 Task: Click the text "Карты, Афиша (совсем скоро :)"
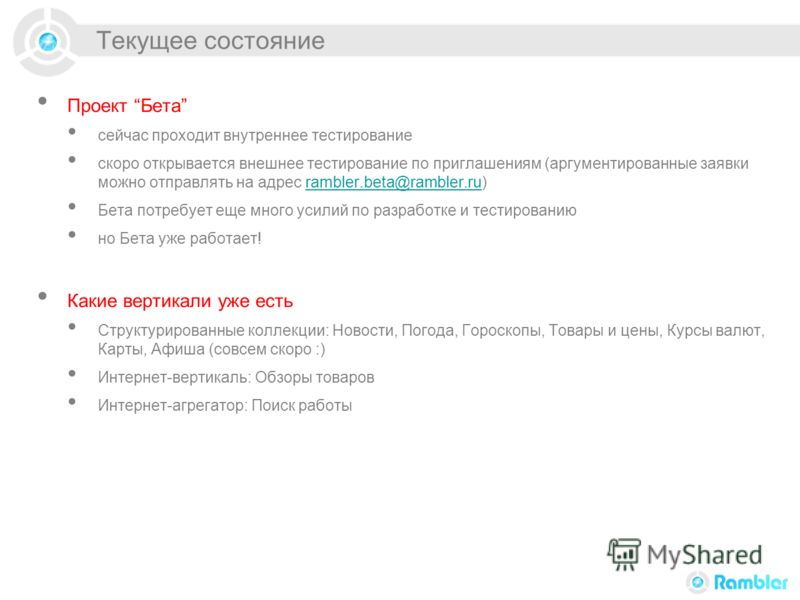(212, 349)
